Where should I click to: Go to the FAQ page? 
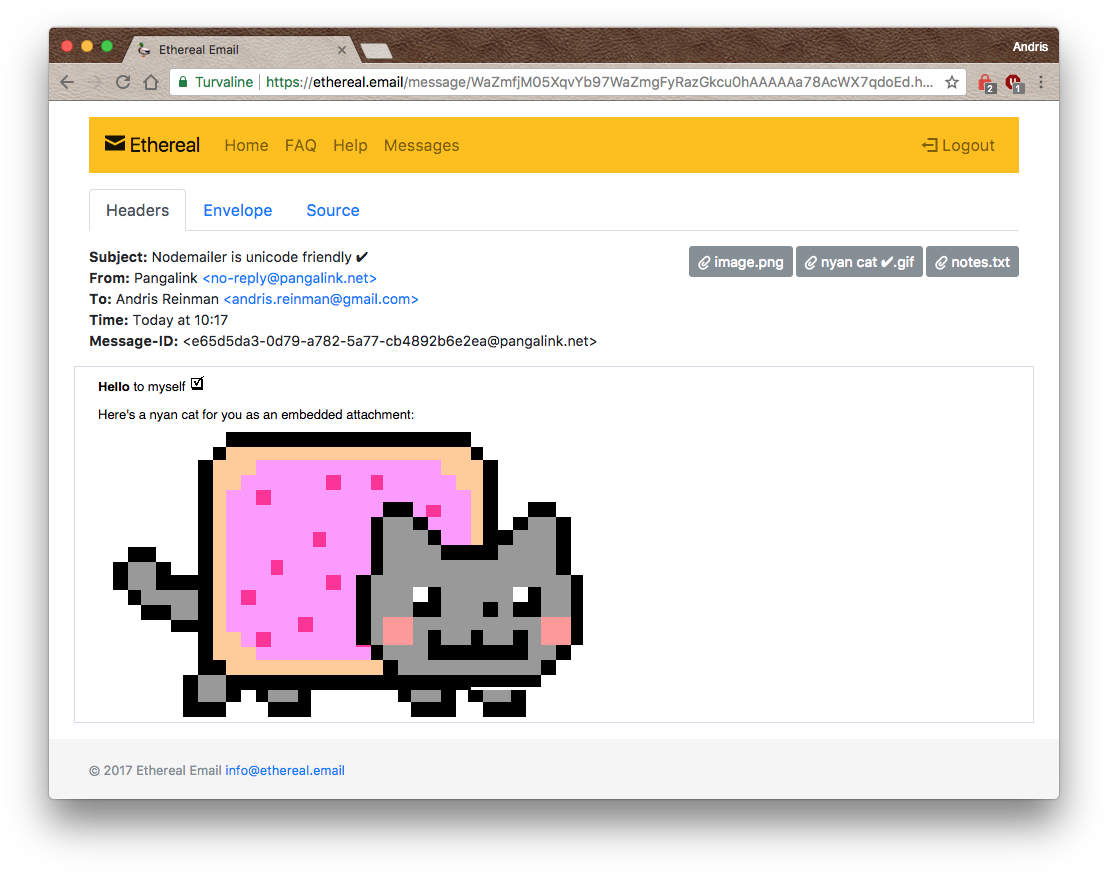300,145
